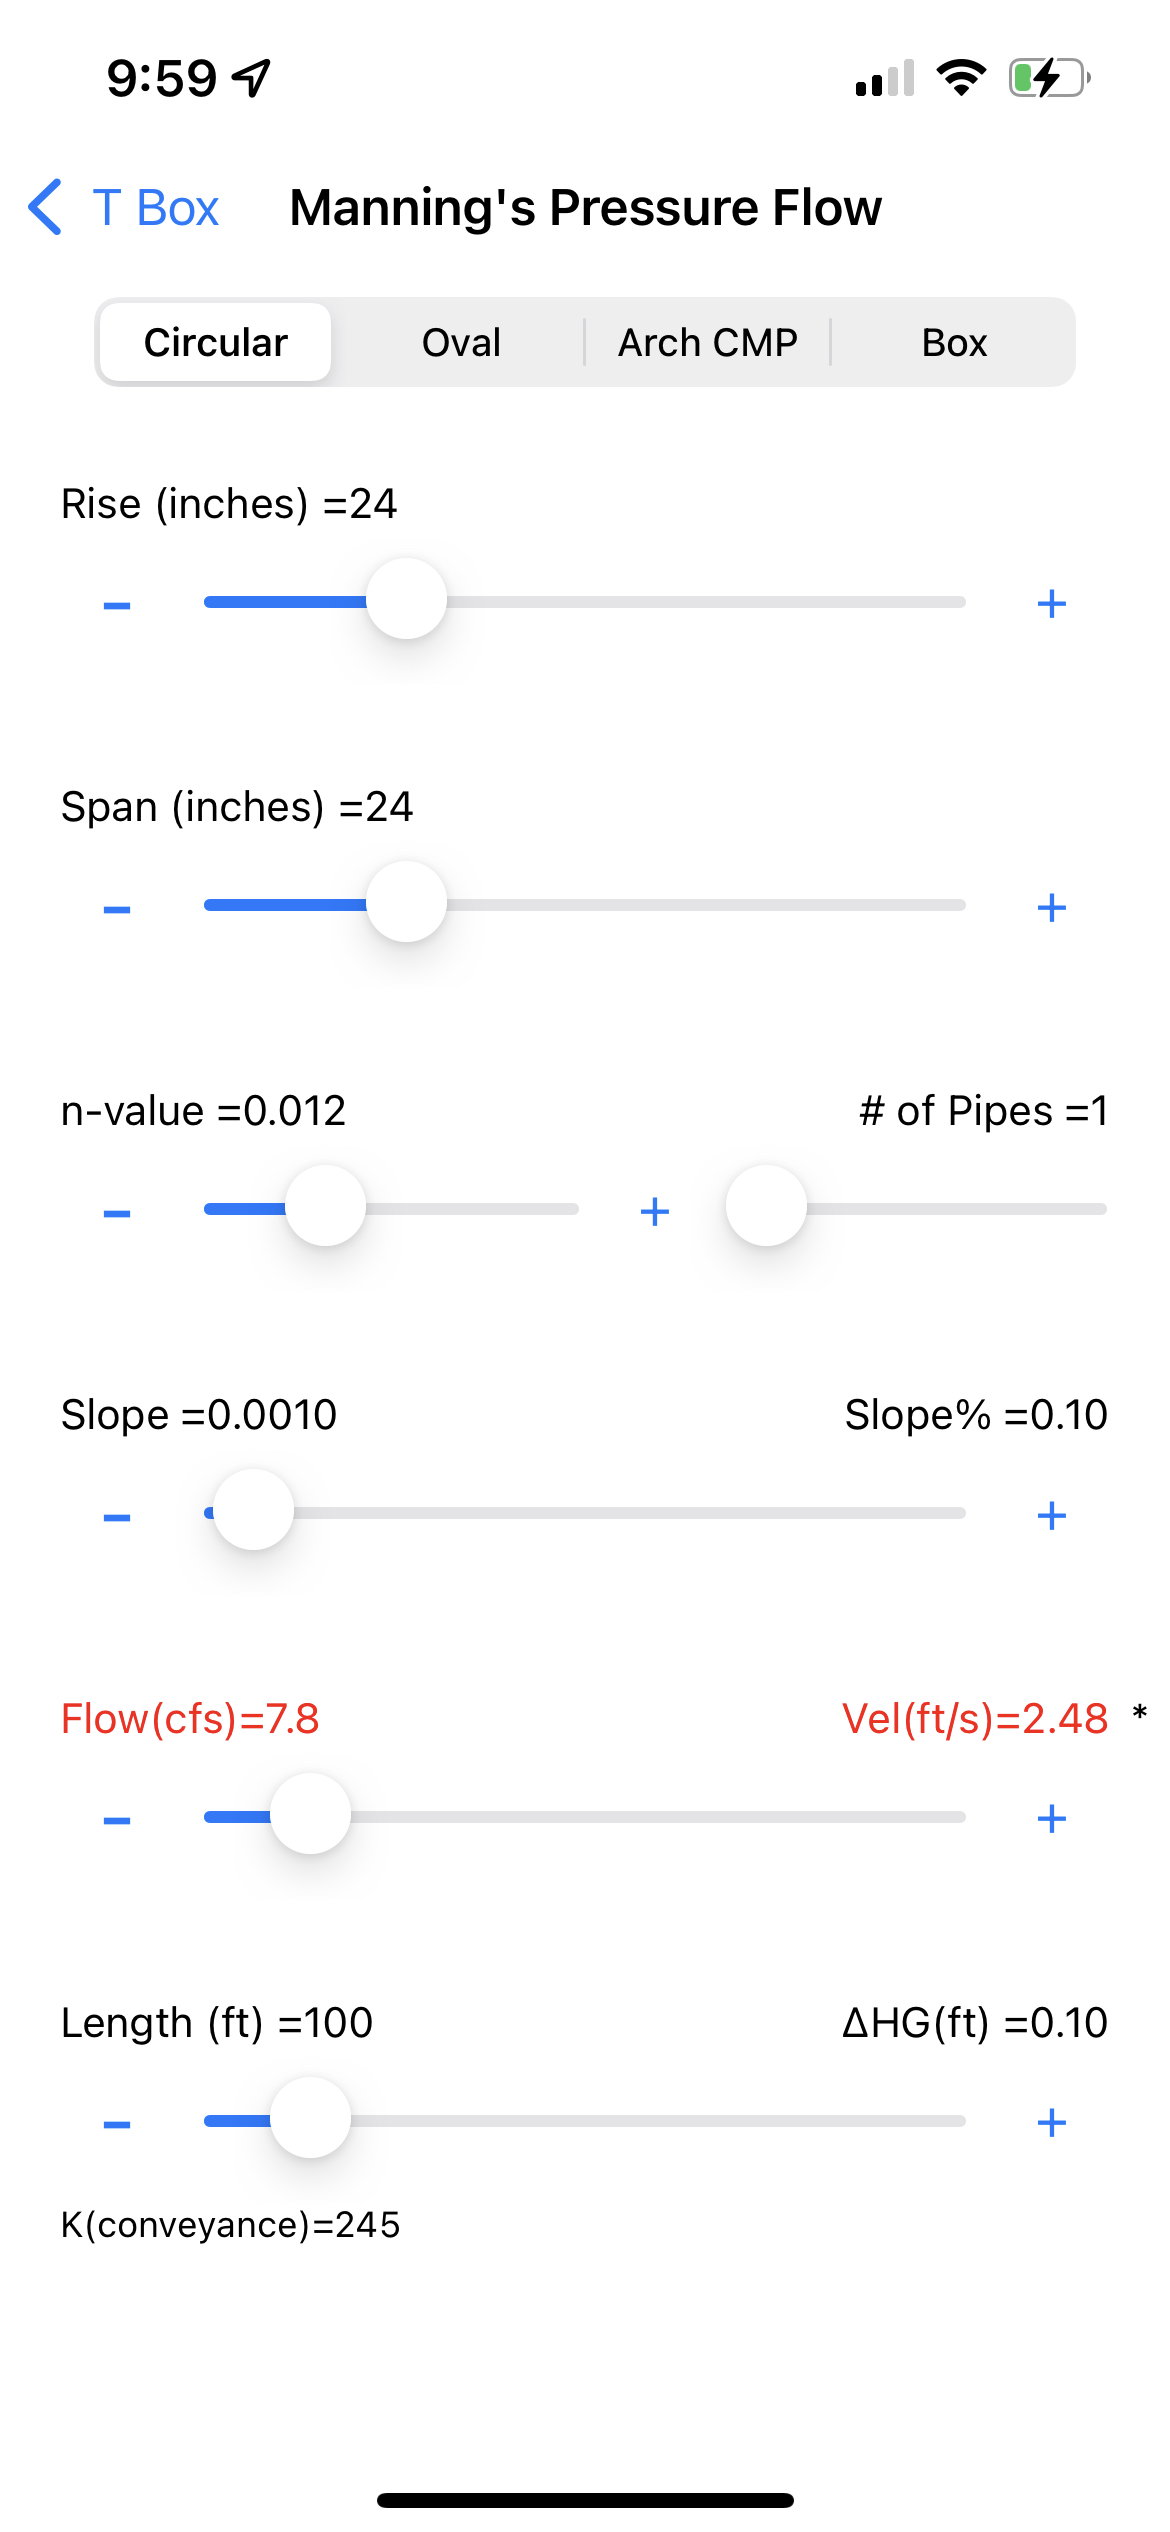Raise Flow with the plus icon

click(1051, 1819)
